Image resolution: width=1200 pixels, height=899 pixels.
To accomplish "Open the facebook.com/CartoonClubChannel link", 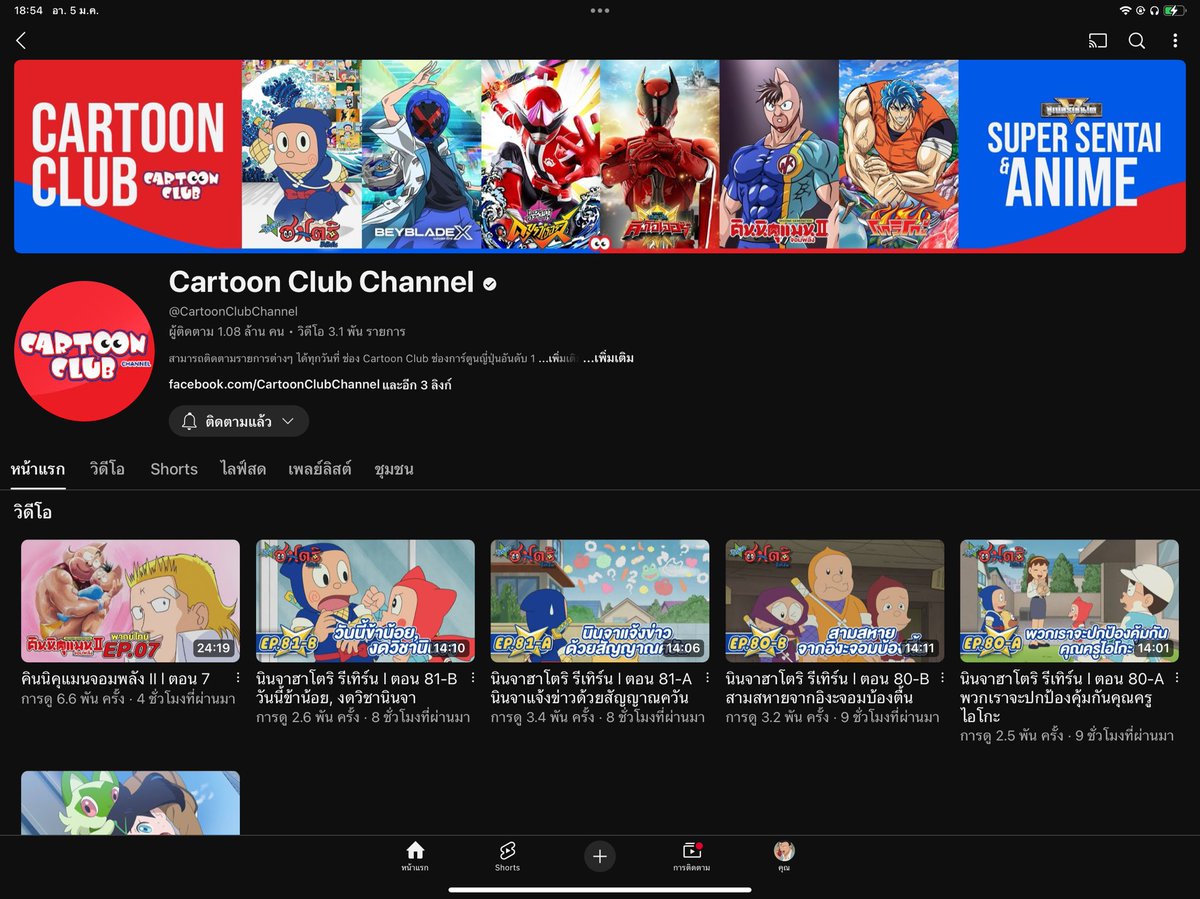I will click(x=274, y=385).
